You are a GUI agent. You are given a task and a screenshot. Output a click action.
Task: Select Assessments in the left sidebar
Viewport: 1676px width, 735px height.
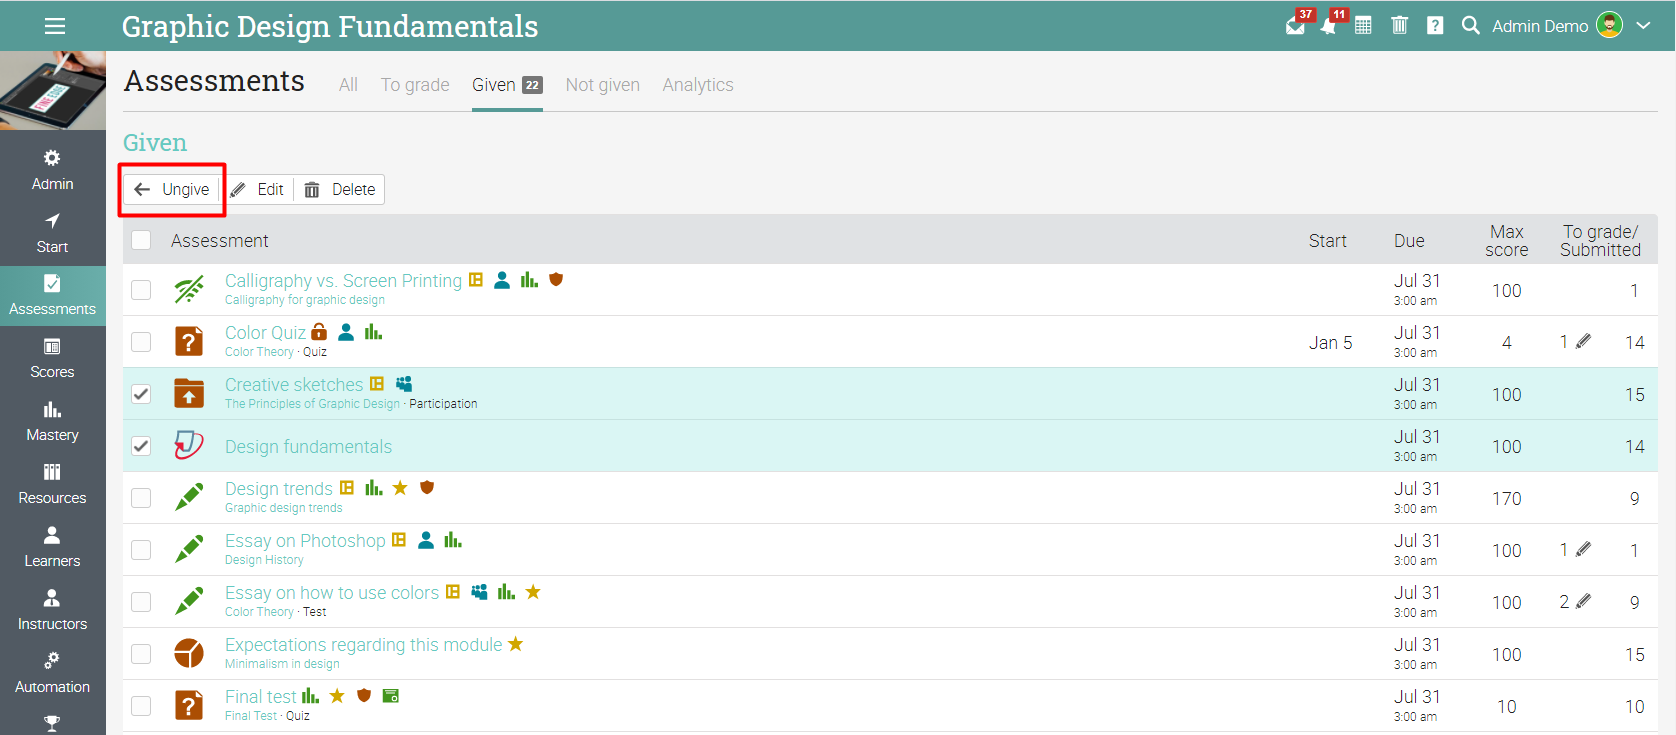52,296
